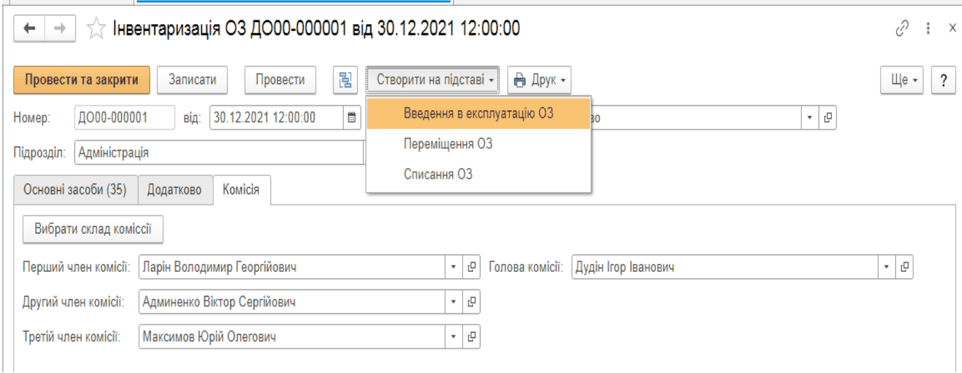Viewport: 962px width, 373px height.
Task: Expand 'Створити на підставі' dropdown button
Action: click(x=433, y=80)
